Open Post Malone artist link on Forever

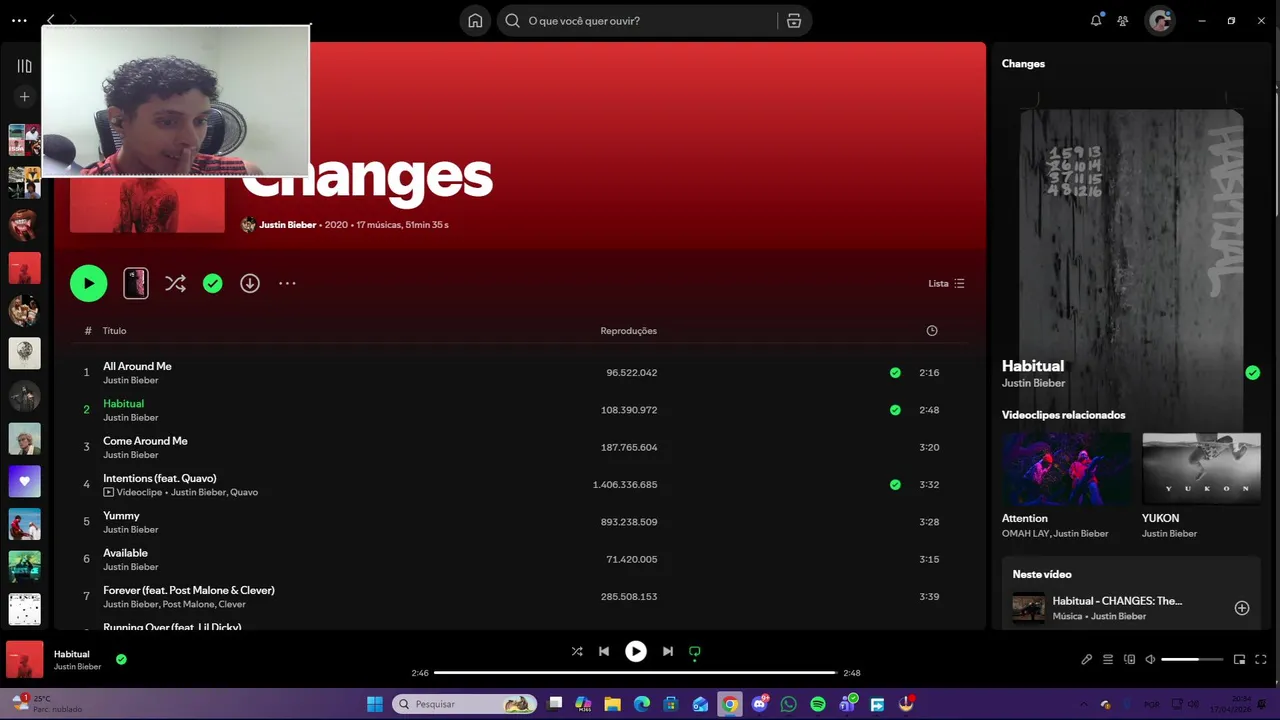[x=187, y=604]
